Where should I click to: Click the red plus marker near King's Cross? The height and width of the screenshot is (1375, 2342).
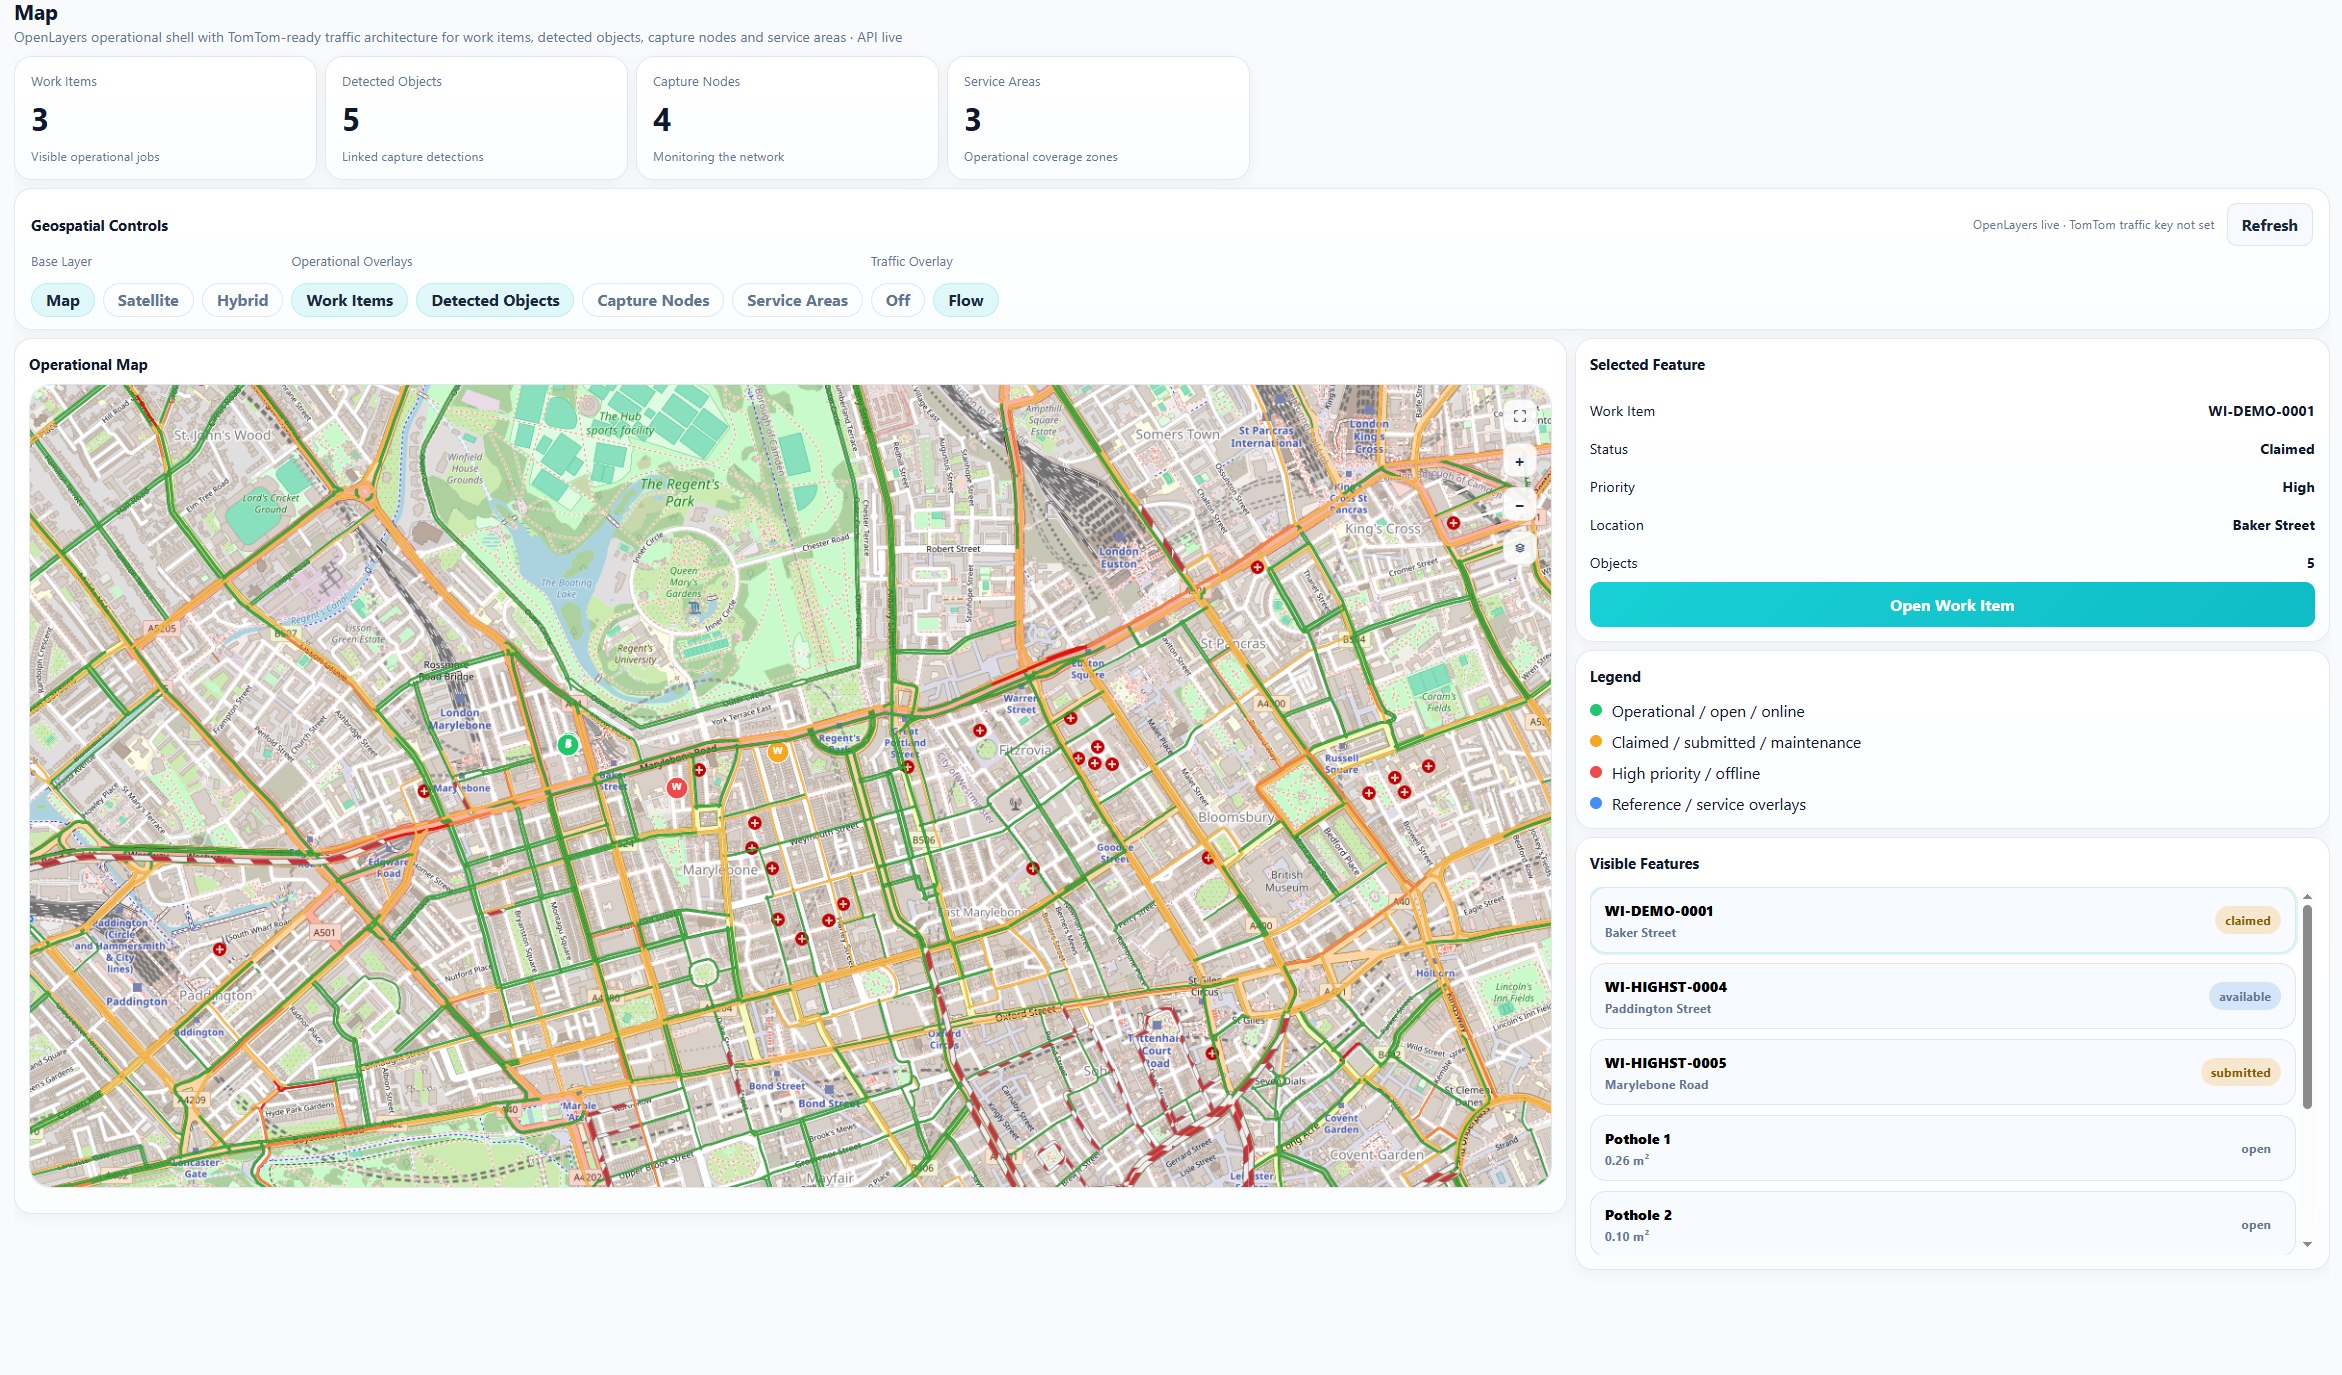(1453, 523)
